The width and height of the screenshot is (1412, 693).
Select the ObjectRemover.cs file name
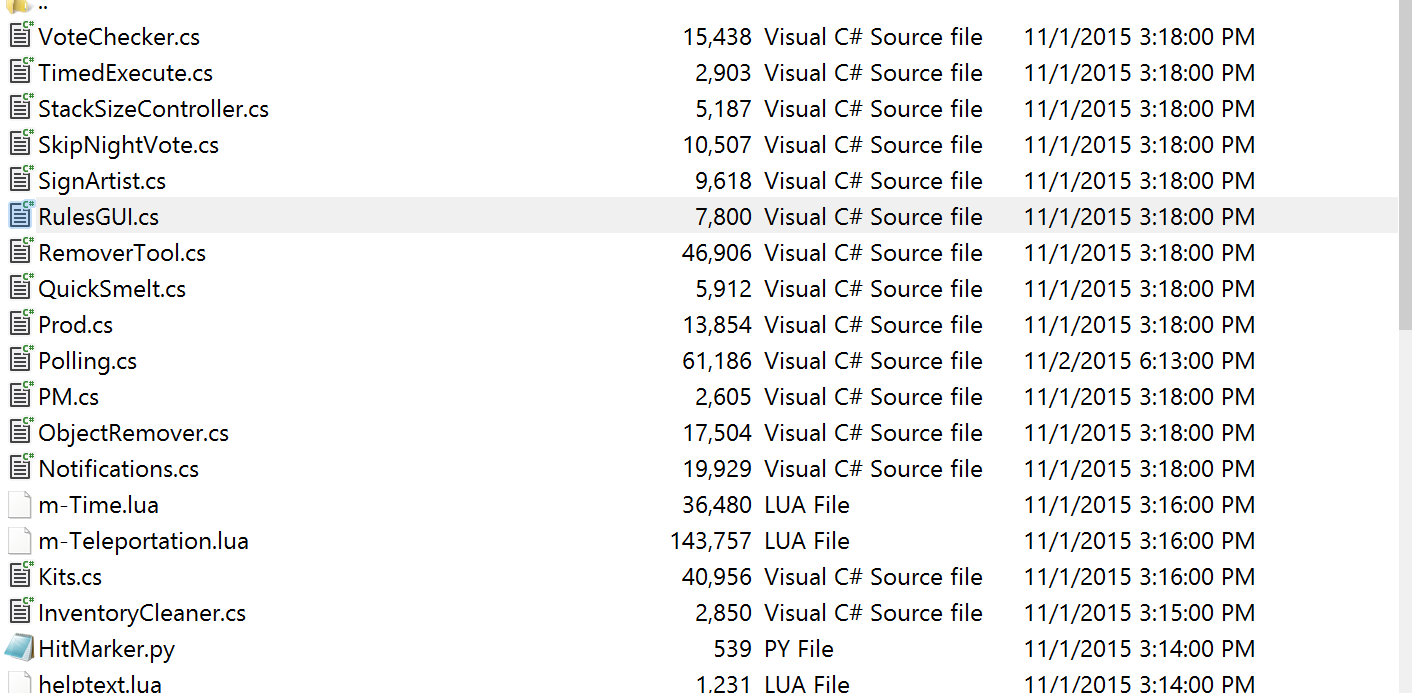pos(133,433)
